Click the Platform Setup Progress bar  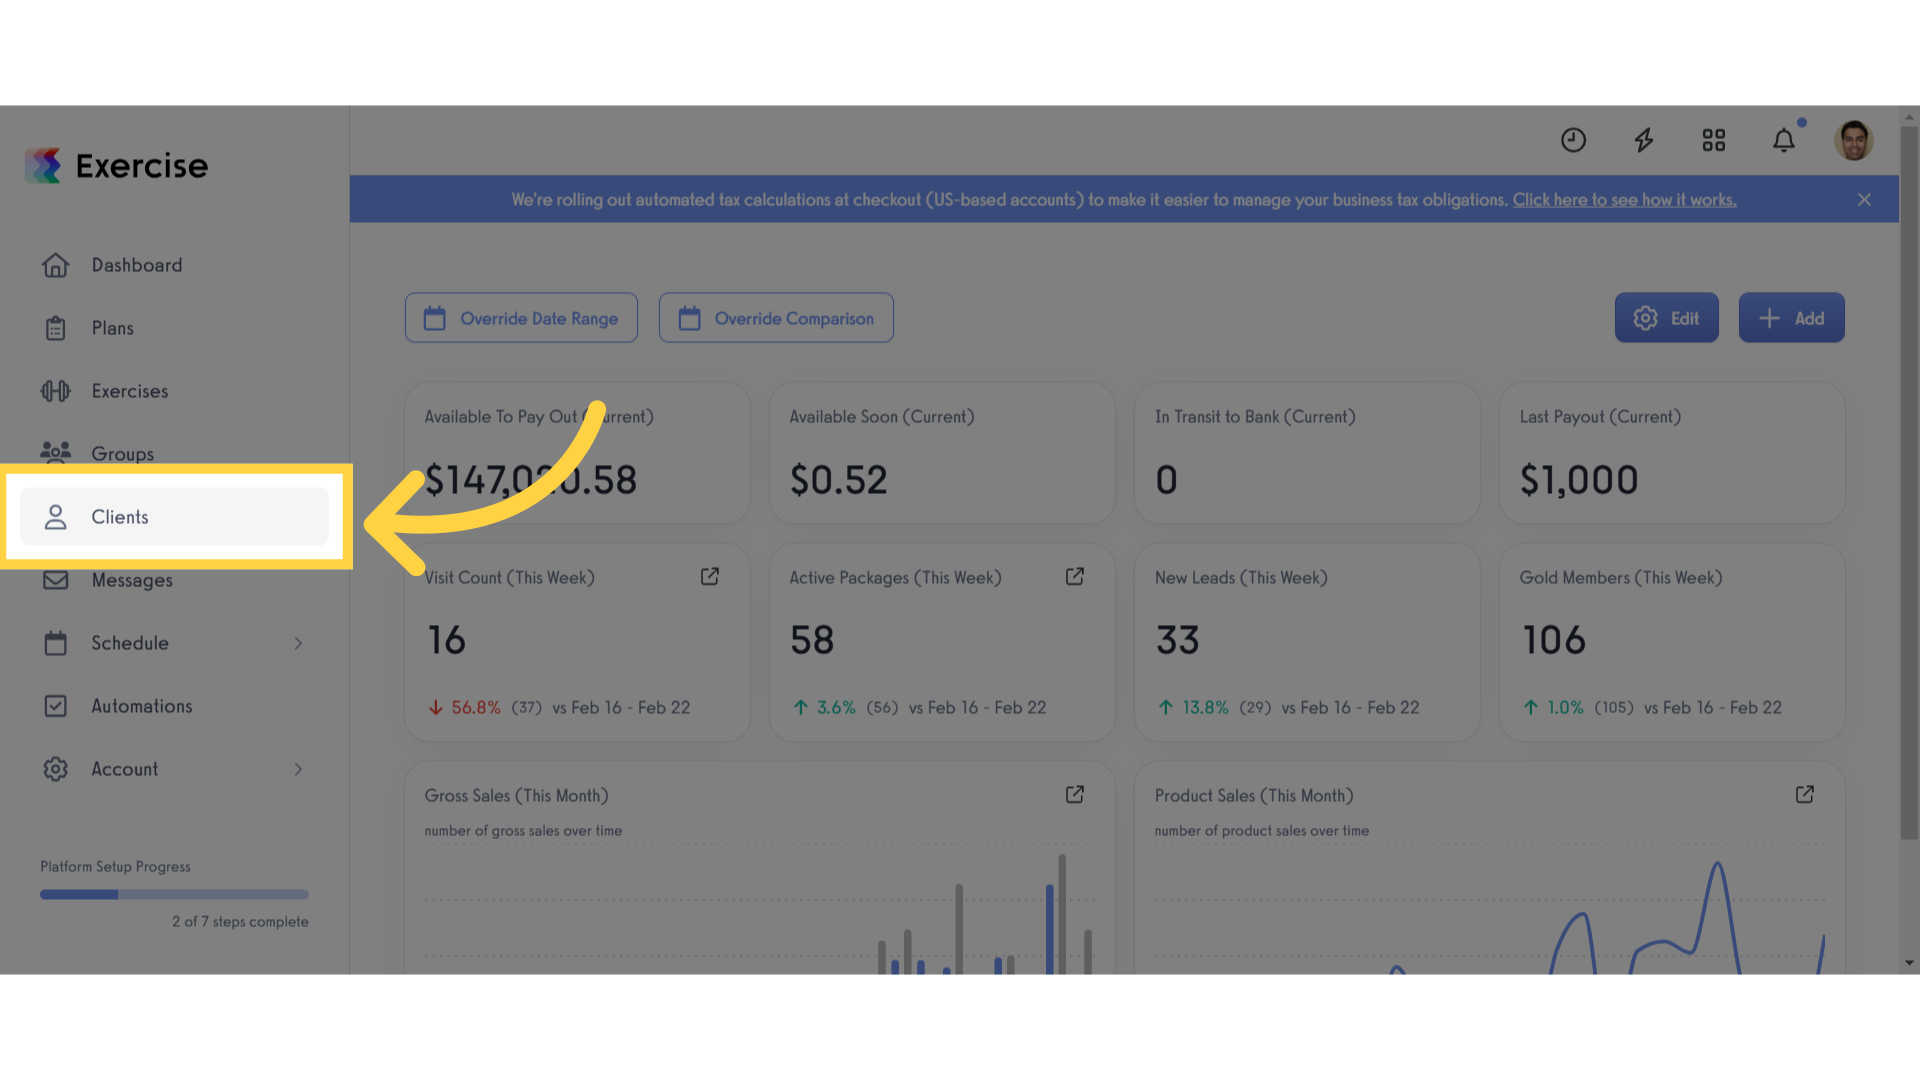click(x=174, y=895)
